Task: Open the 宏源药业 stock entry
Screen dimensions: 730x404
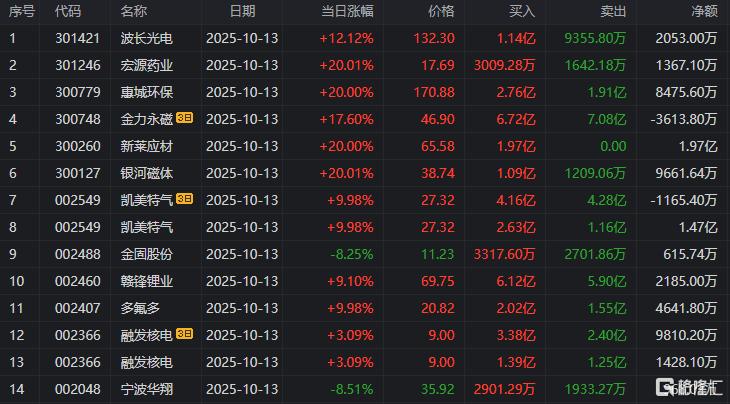Action: 146,65
